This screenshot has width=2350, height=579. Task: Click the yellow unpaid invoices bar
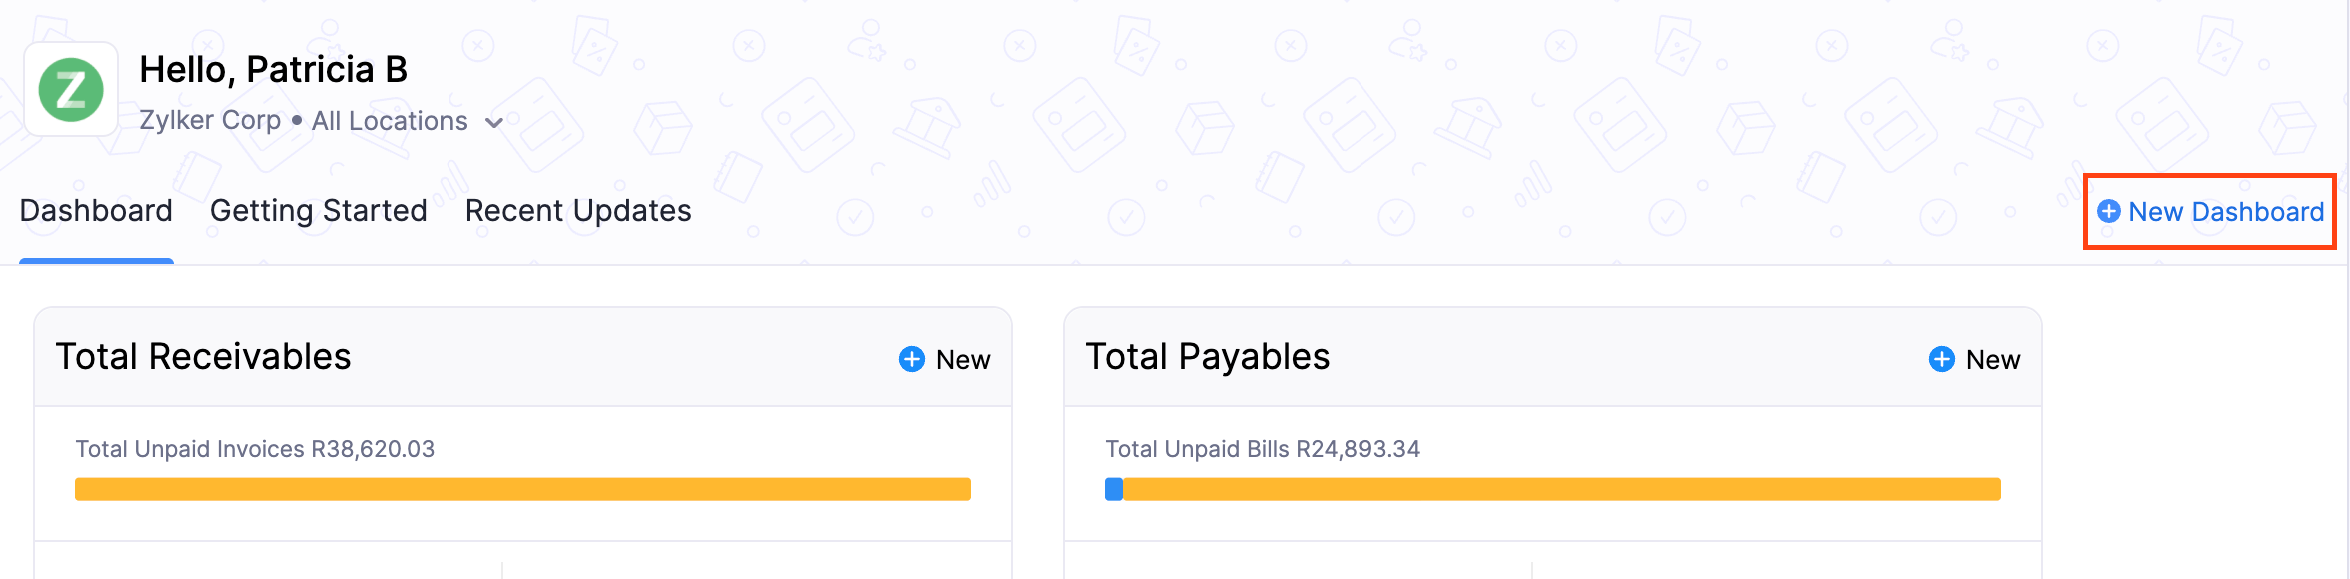pyautogui.click(x=522, y=489)
